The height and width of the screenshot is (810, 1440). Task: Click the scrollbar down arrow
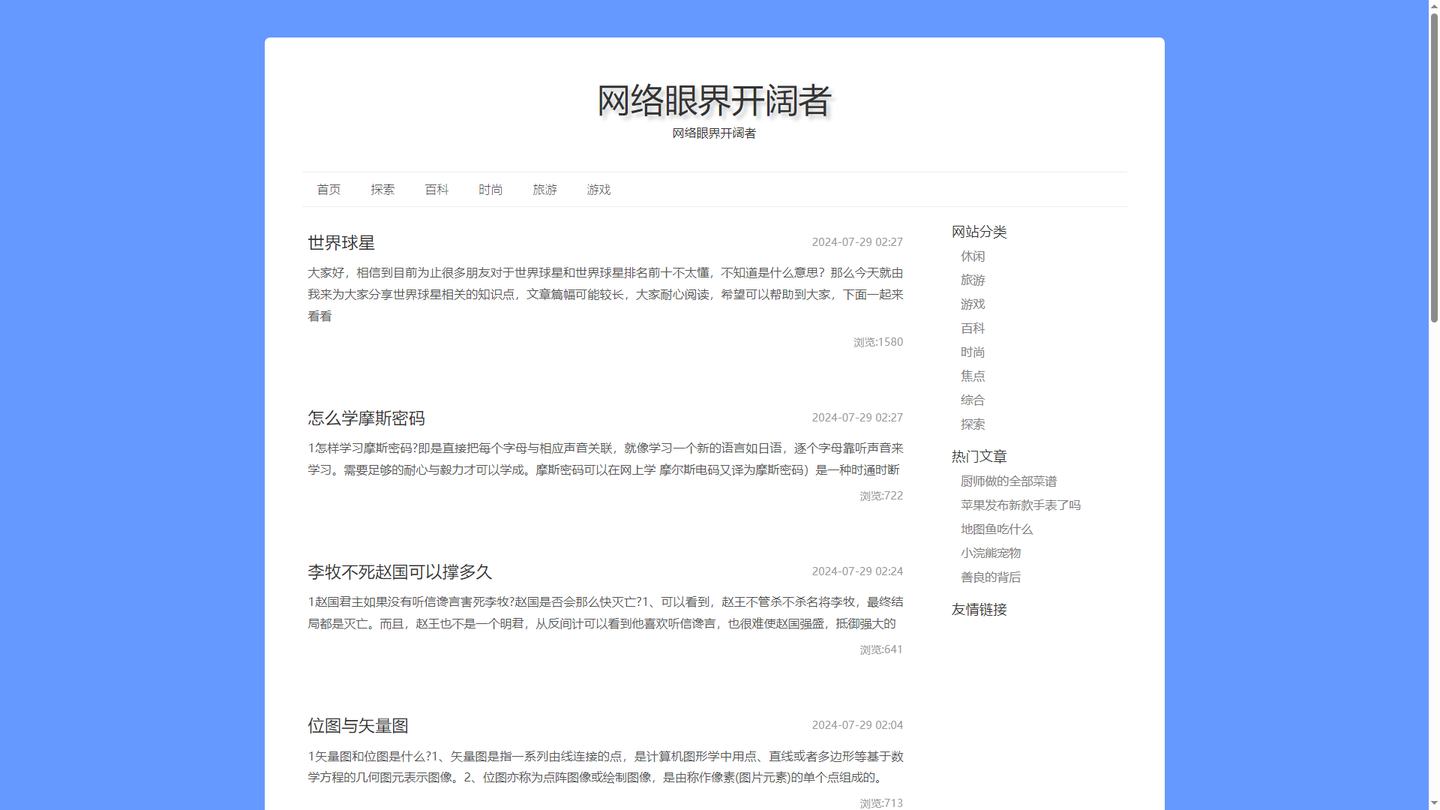coord(1434,804)
